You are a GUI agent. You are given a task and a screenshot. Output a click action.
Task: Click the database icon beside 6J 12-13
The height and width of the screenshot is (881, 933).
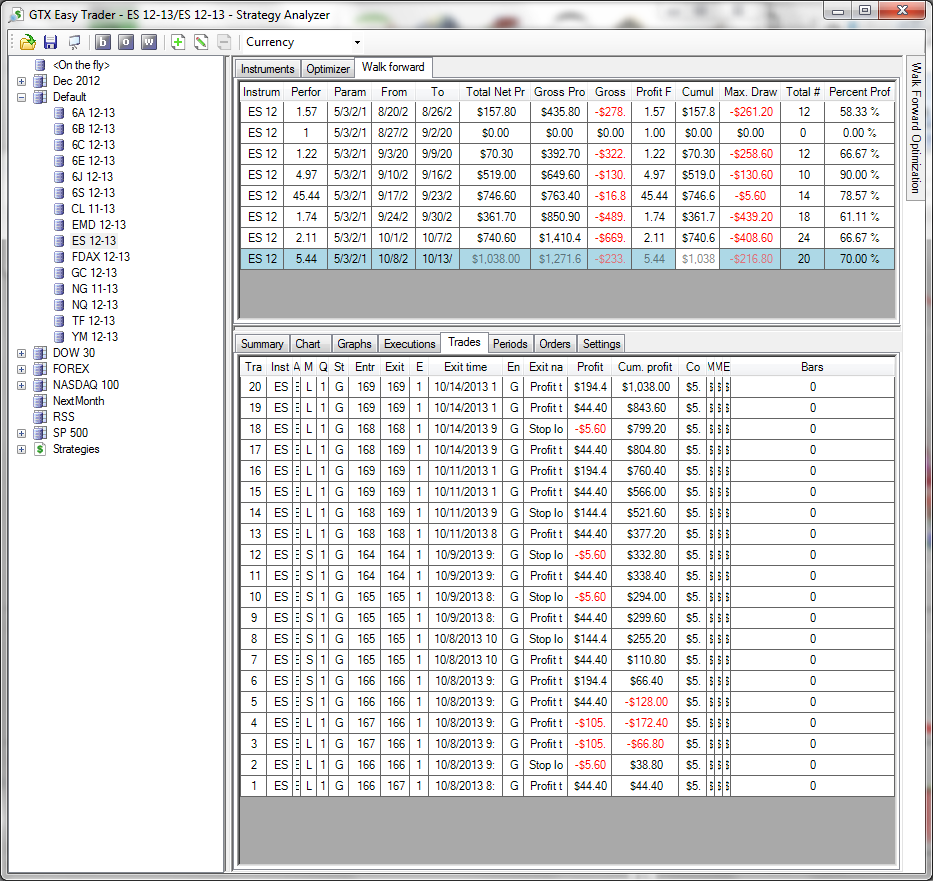coord(59,177)
